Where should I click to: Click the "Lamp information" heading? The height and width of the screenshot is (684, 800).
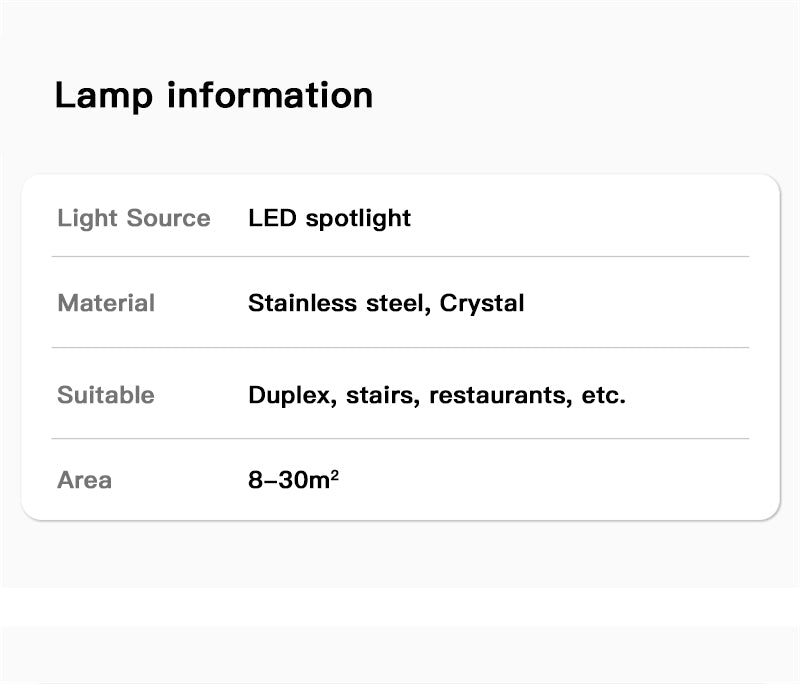click(213, 96)
